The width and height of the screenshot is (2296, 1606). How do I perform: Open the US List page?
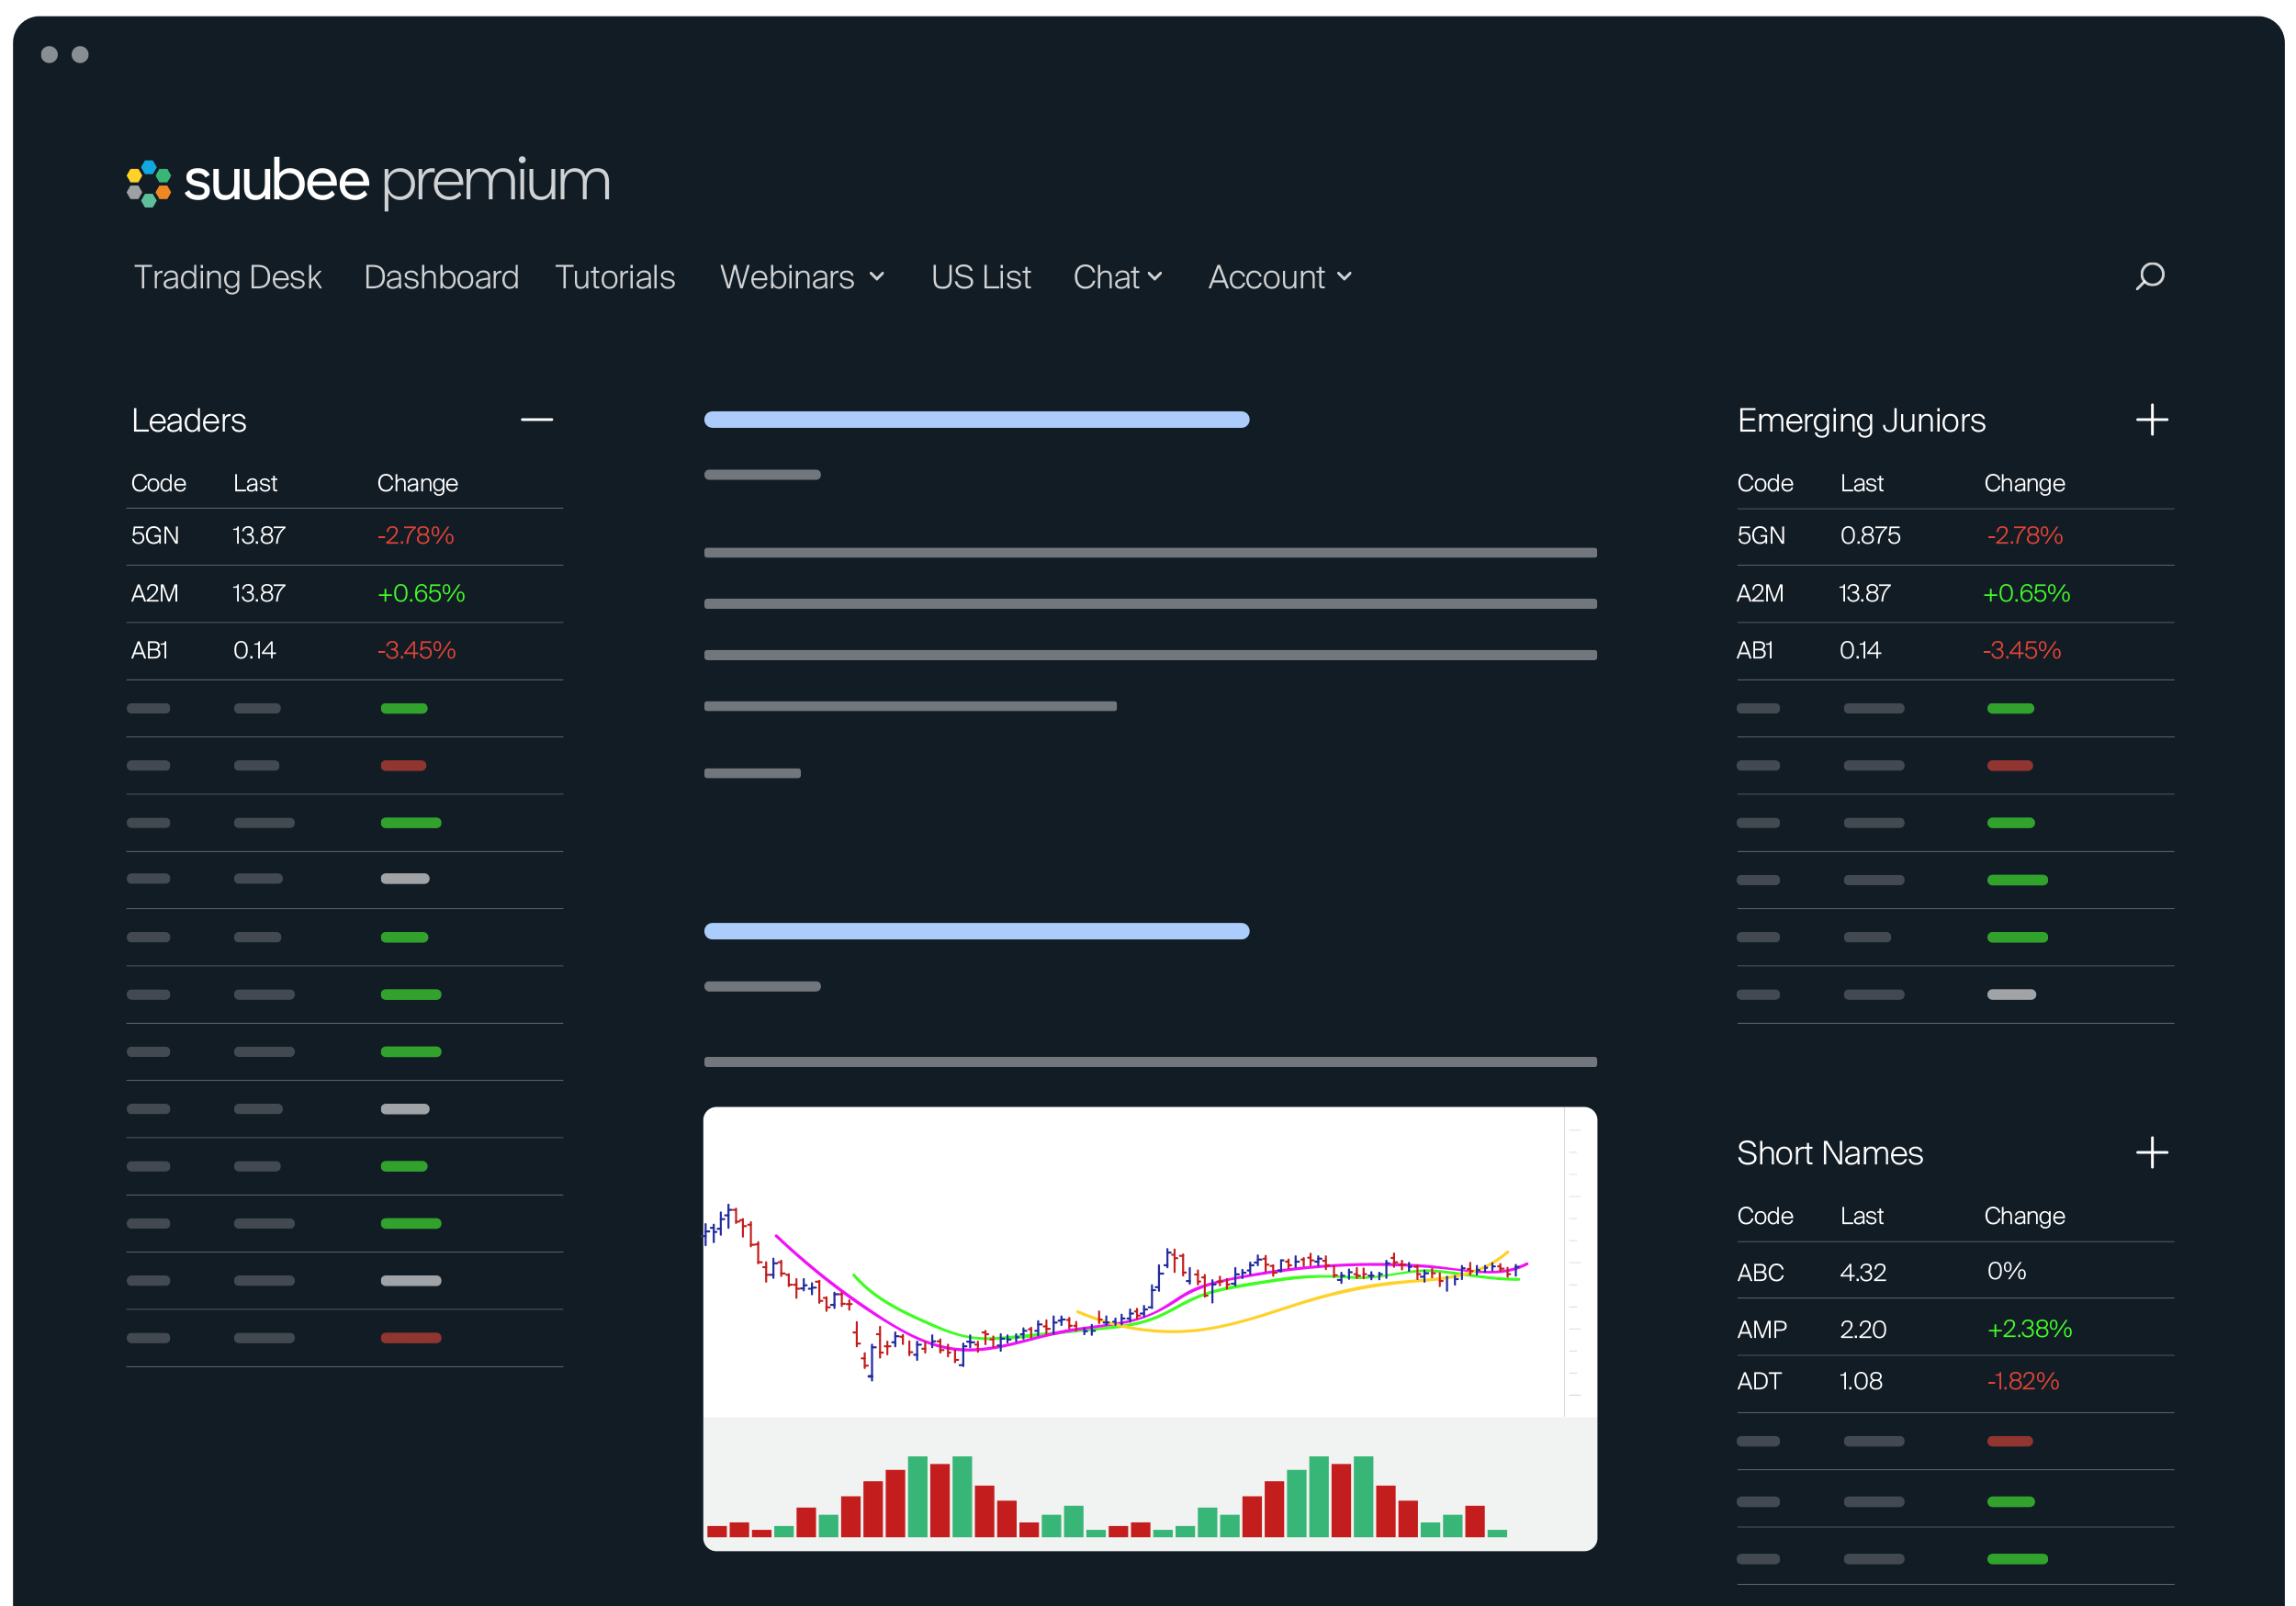980,277
